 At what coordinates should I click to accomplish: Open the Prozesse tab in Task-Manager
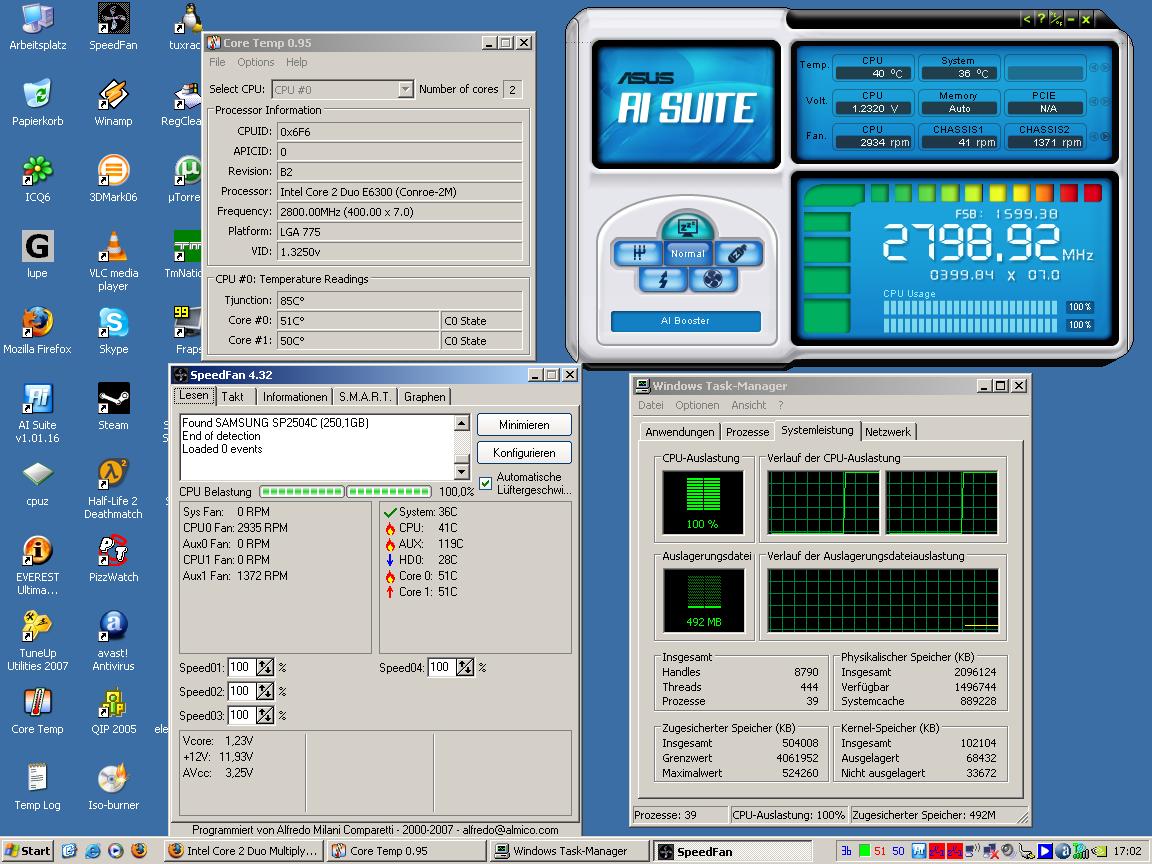pos(747,432)
